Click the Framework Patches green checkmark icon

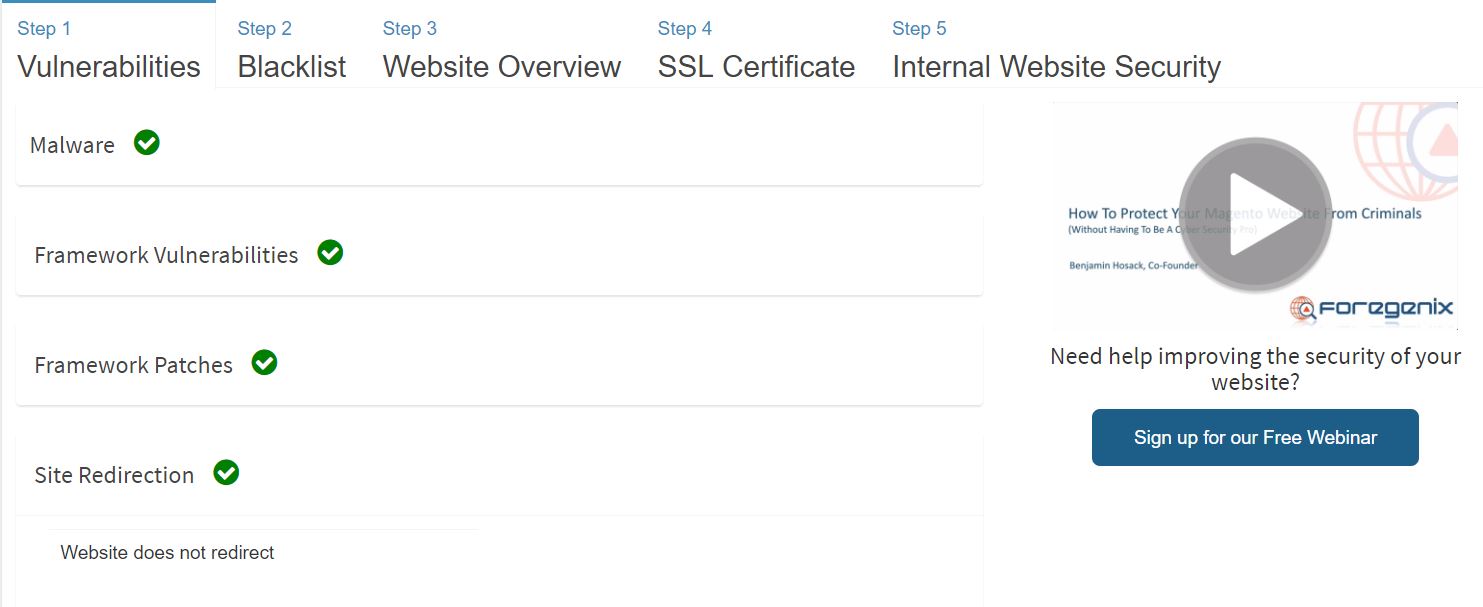[264, 363]
